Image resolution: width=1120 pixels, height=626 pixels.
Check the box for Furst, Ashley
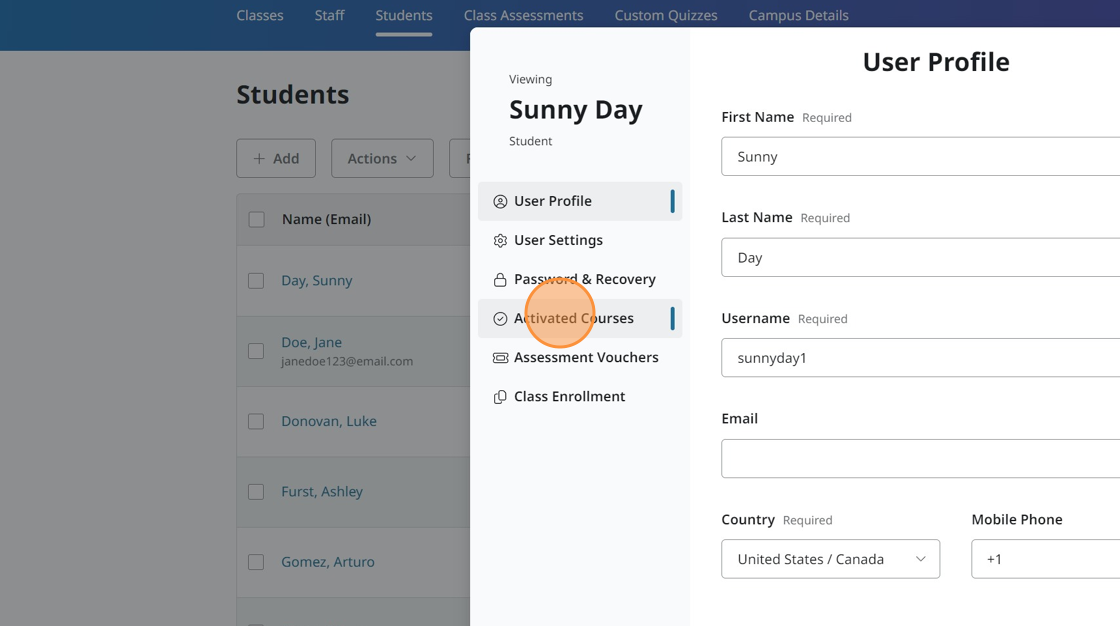click(x=256, y=492)
